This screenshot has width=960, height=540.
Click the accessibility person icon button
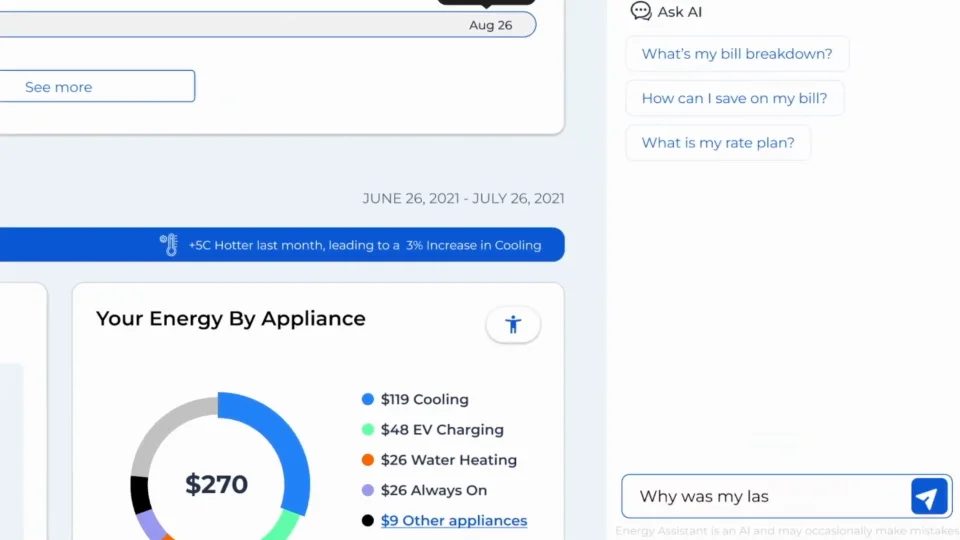(513, 324)
